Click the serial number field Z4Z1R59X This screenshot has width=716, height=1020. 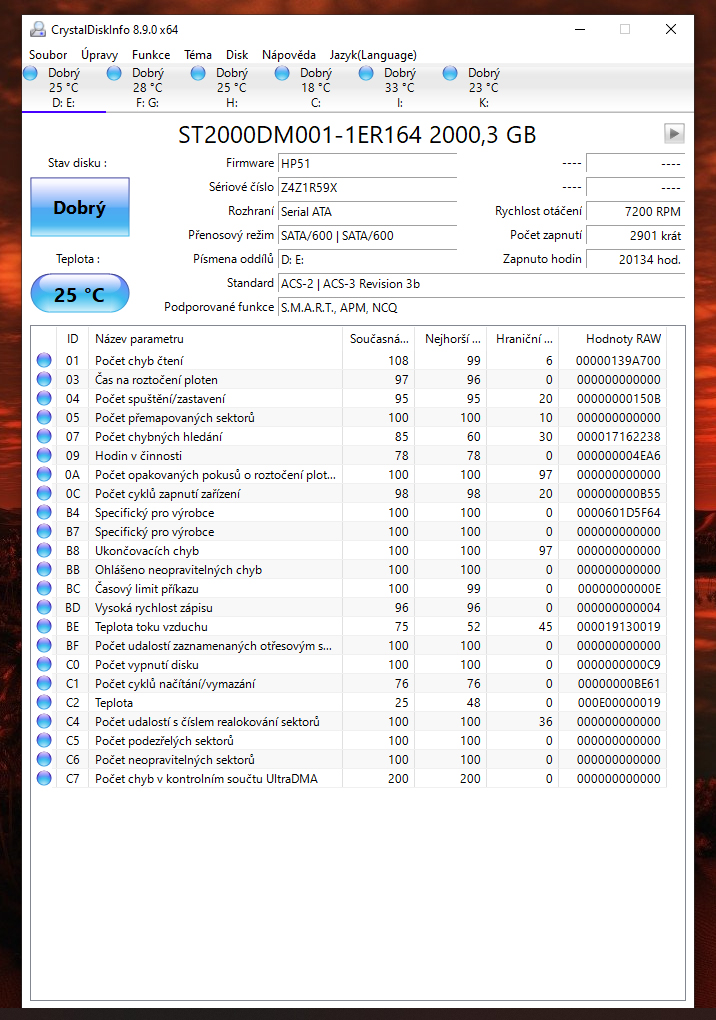(x=367, y=187)
